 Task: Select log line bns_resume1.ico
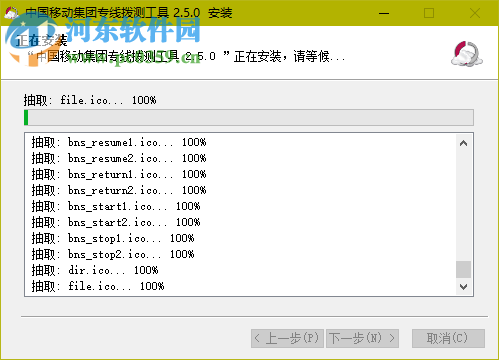[x=119, y=142]
